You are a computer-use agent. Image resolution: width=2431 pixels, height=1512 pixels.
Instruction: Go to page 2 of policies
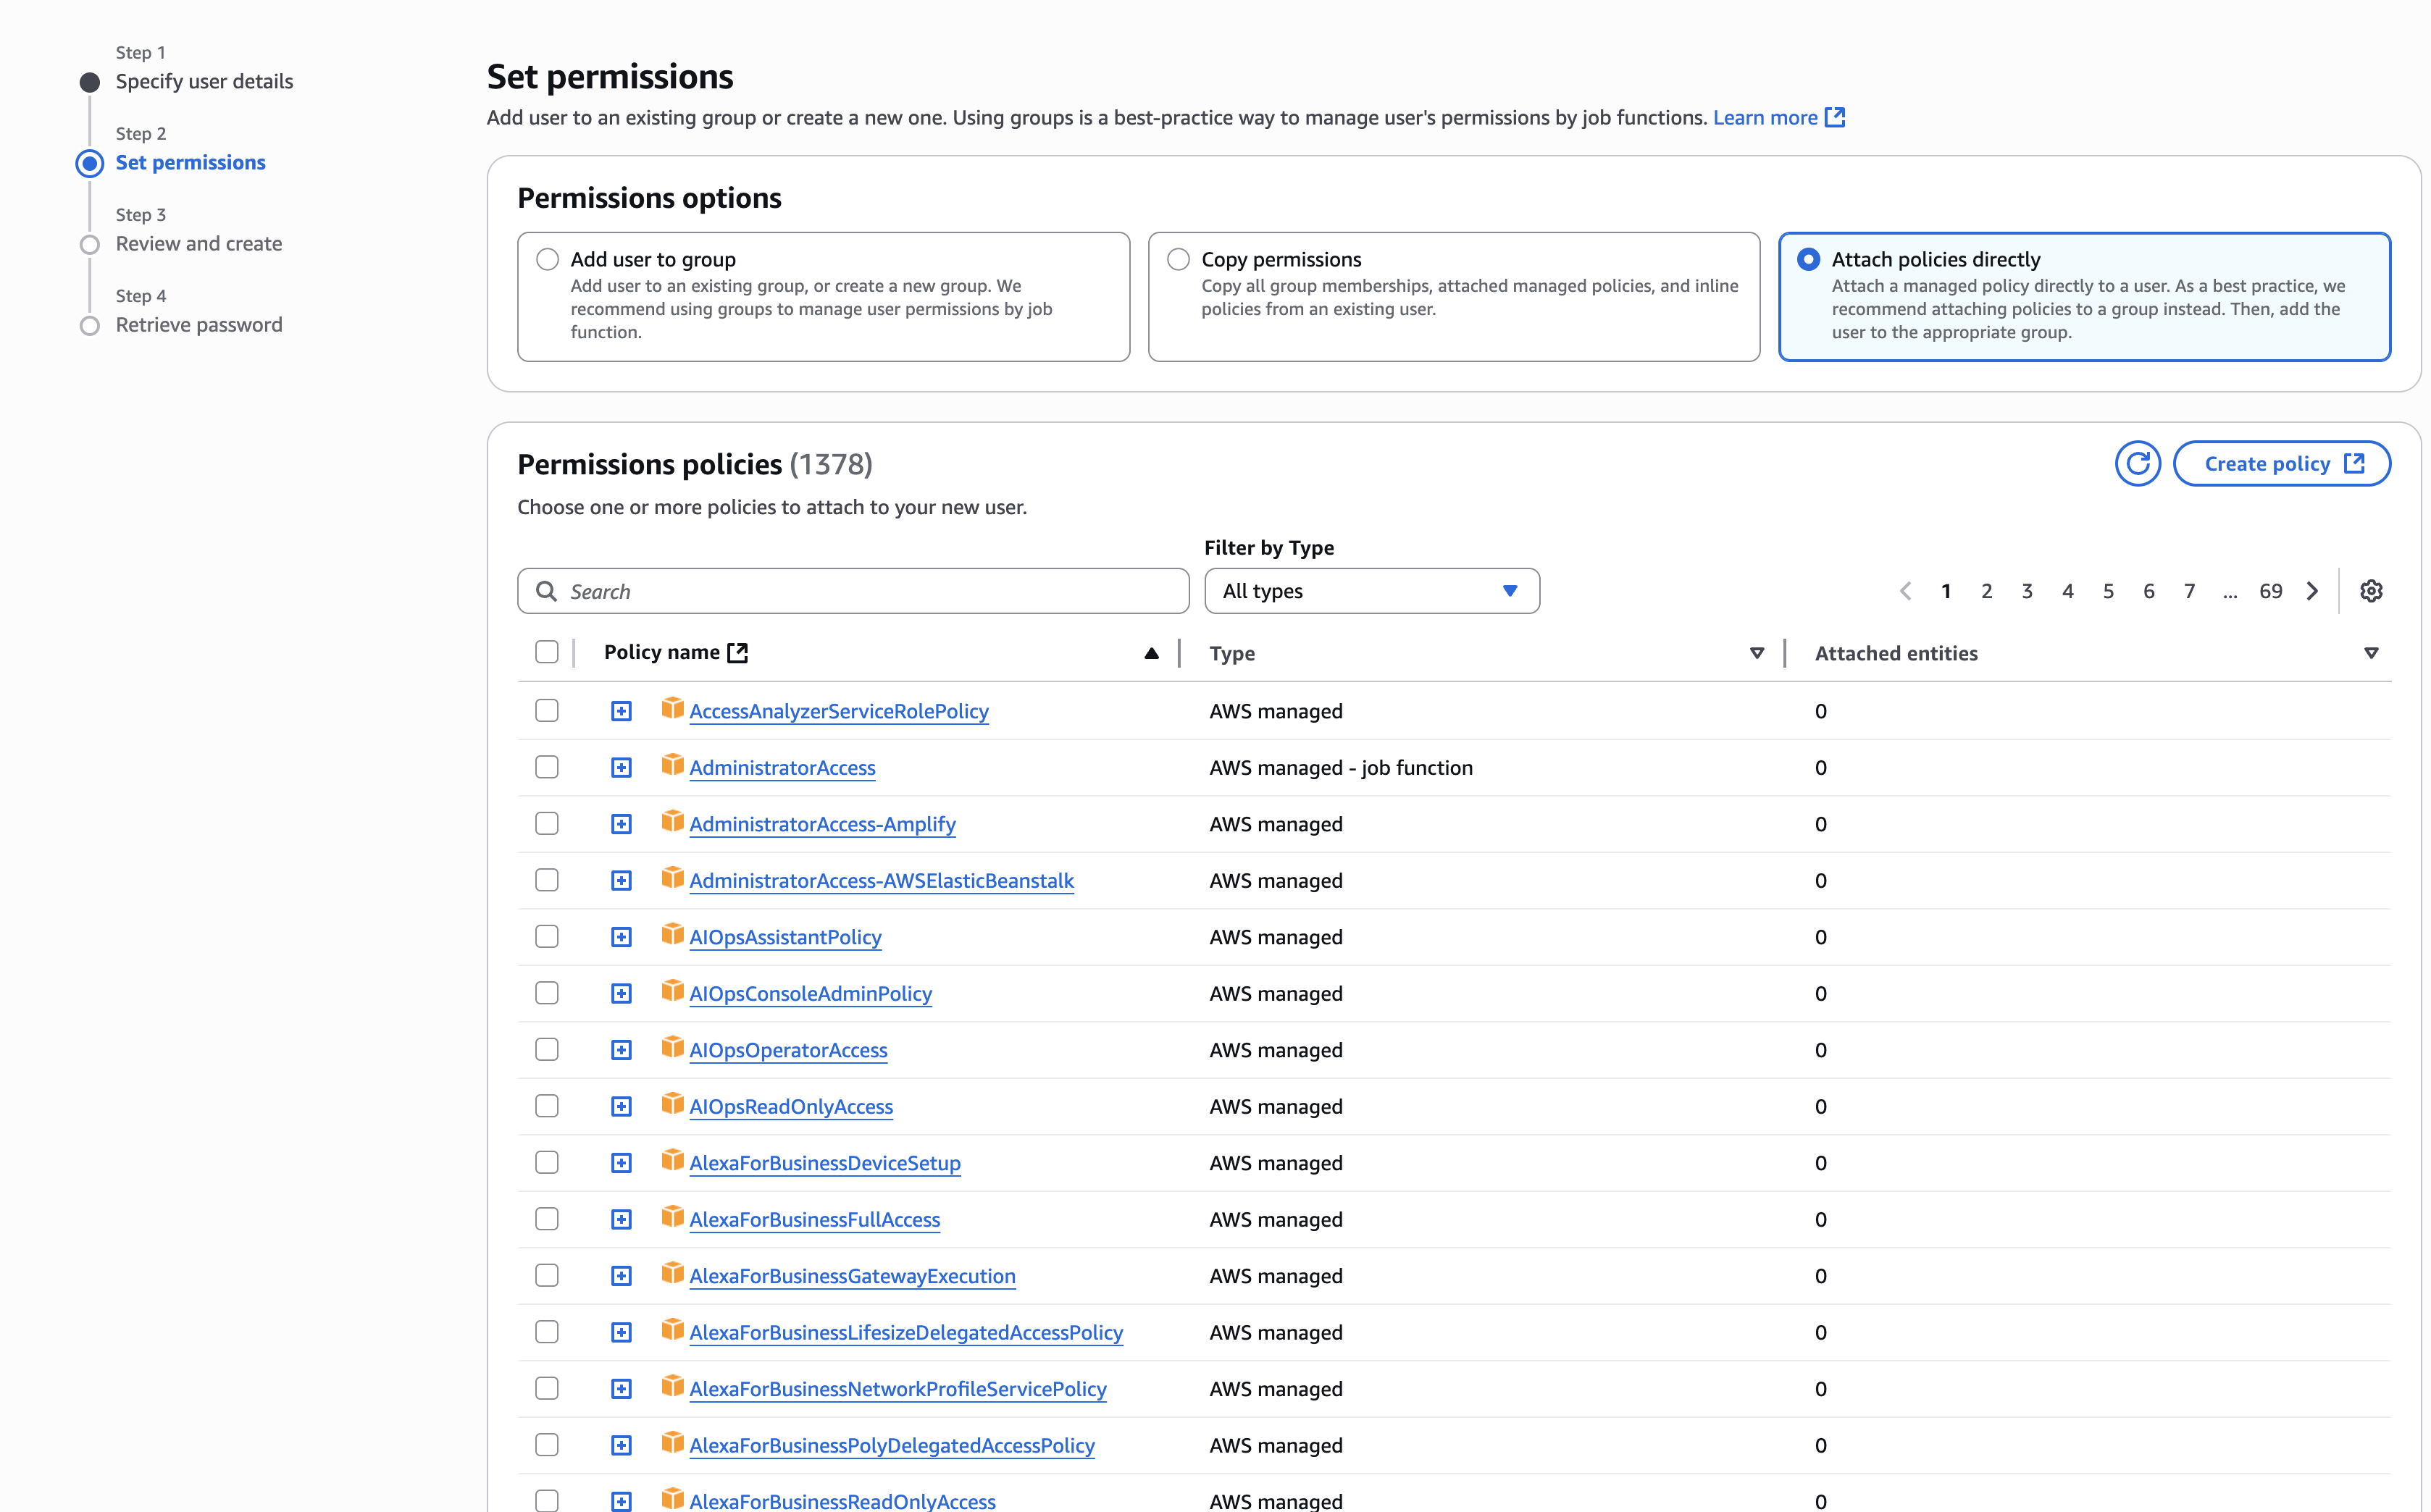1986,591
